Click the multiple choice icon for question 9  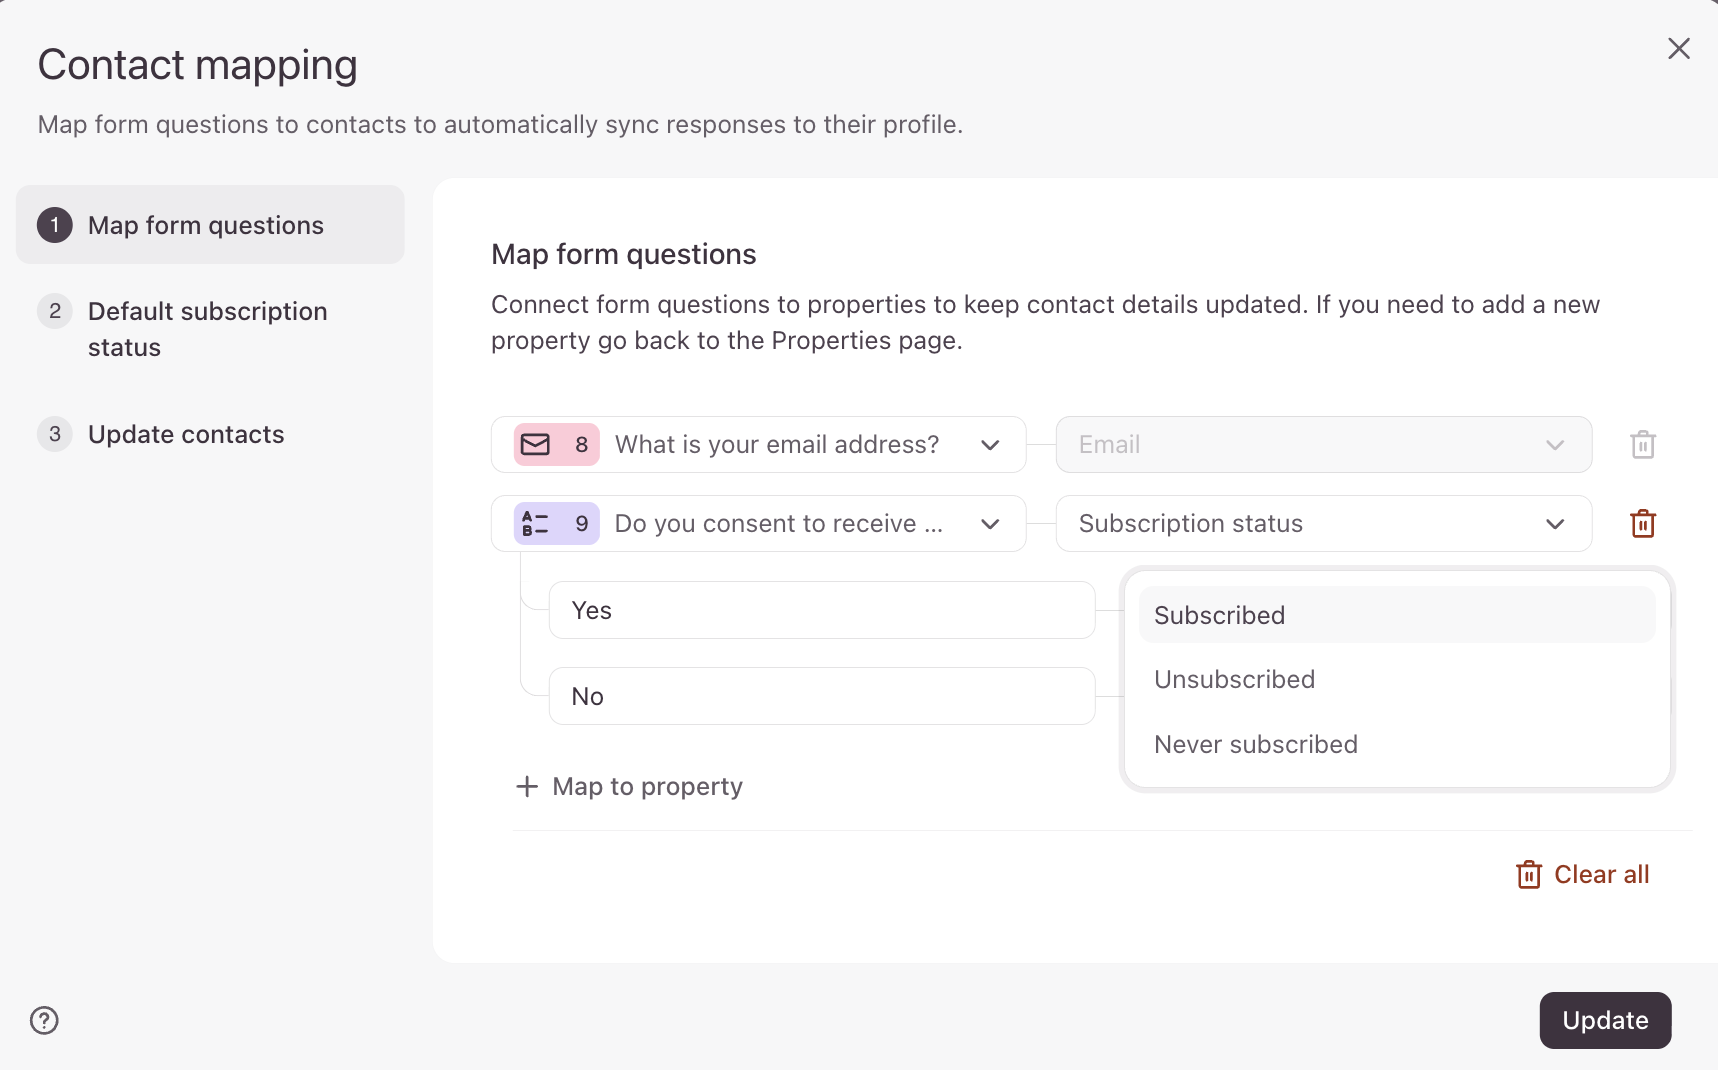pos(536,524)
